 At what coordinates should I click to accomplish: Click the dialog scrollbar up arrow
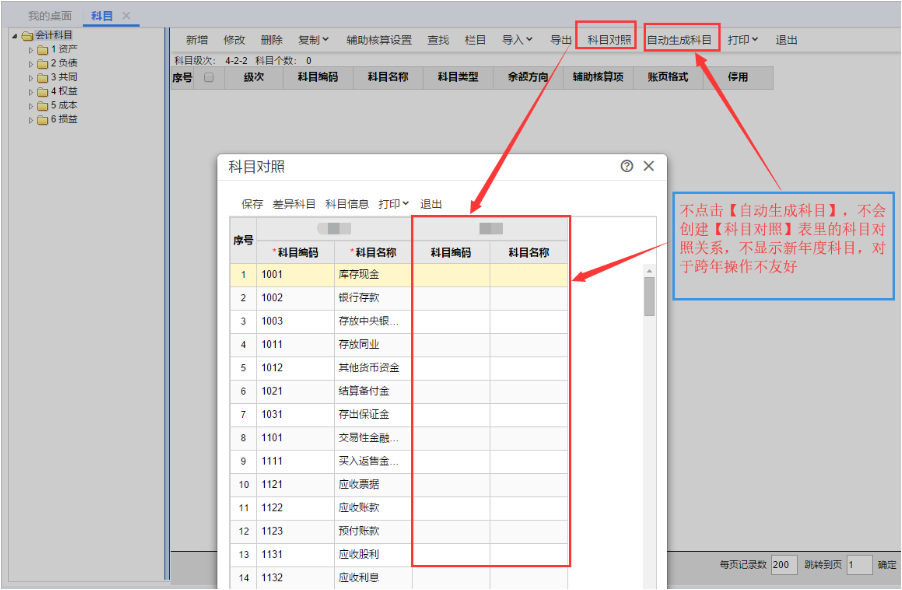tap(649, 270)
